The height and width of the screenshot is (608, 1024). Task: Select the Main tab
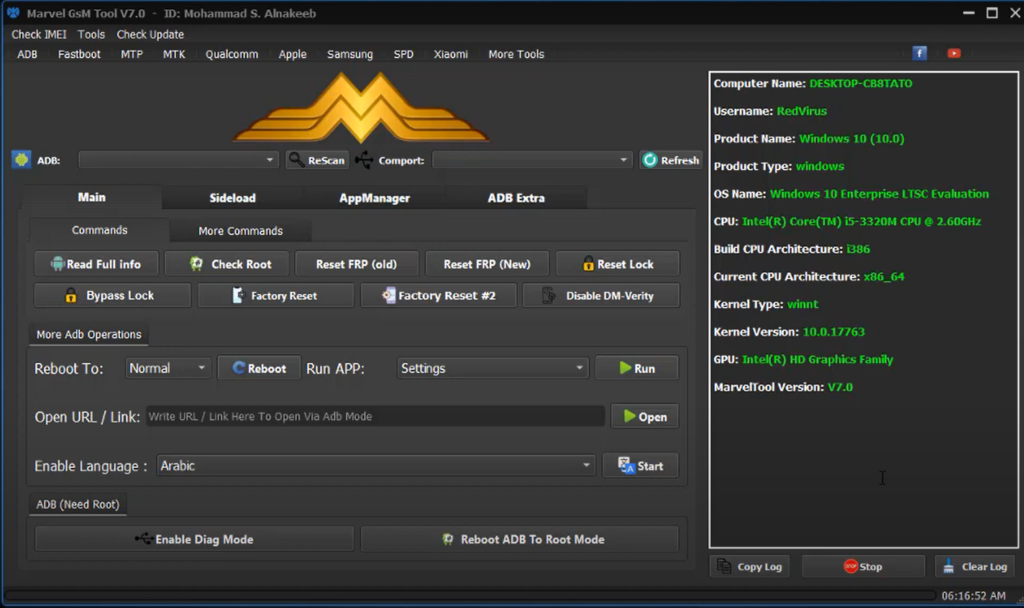tap(91, 197)
